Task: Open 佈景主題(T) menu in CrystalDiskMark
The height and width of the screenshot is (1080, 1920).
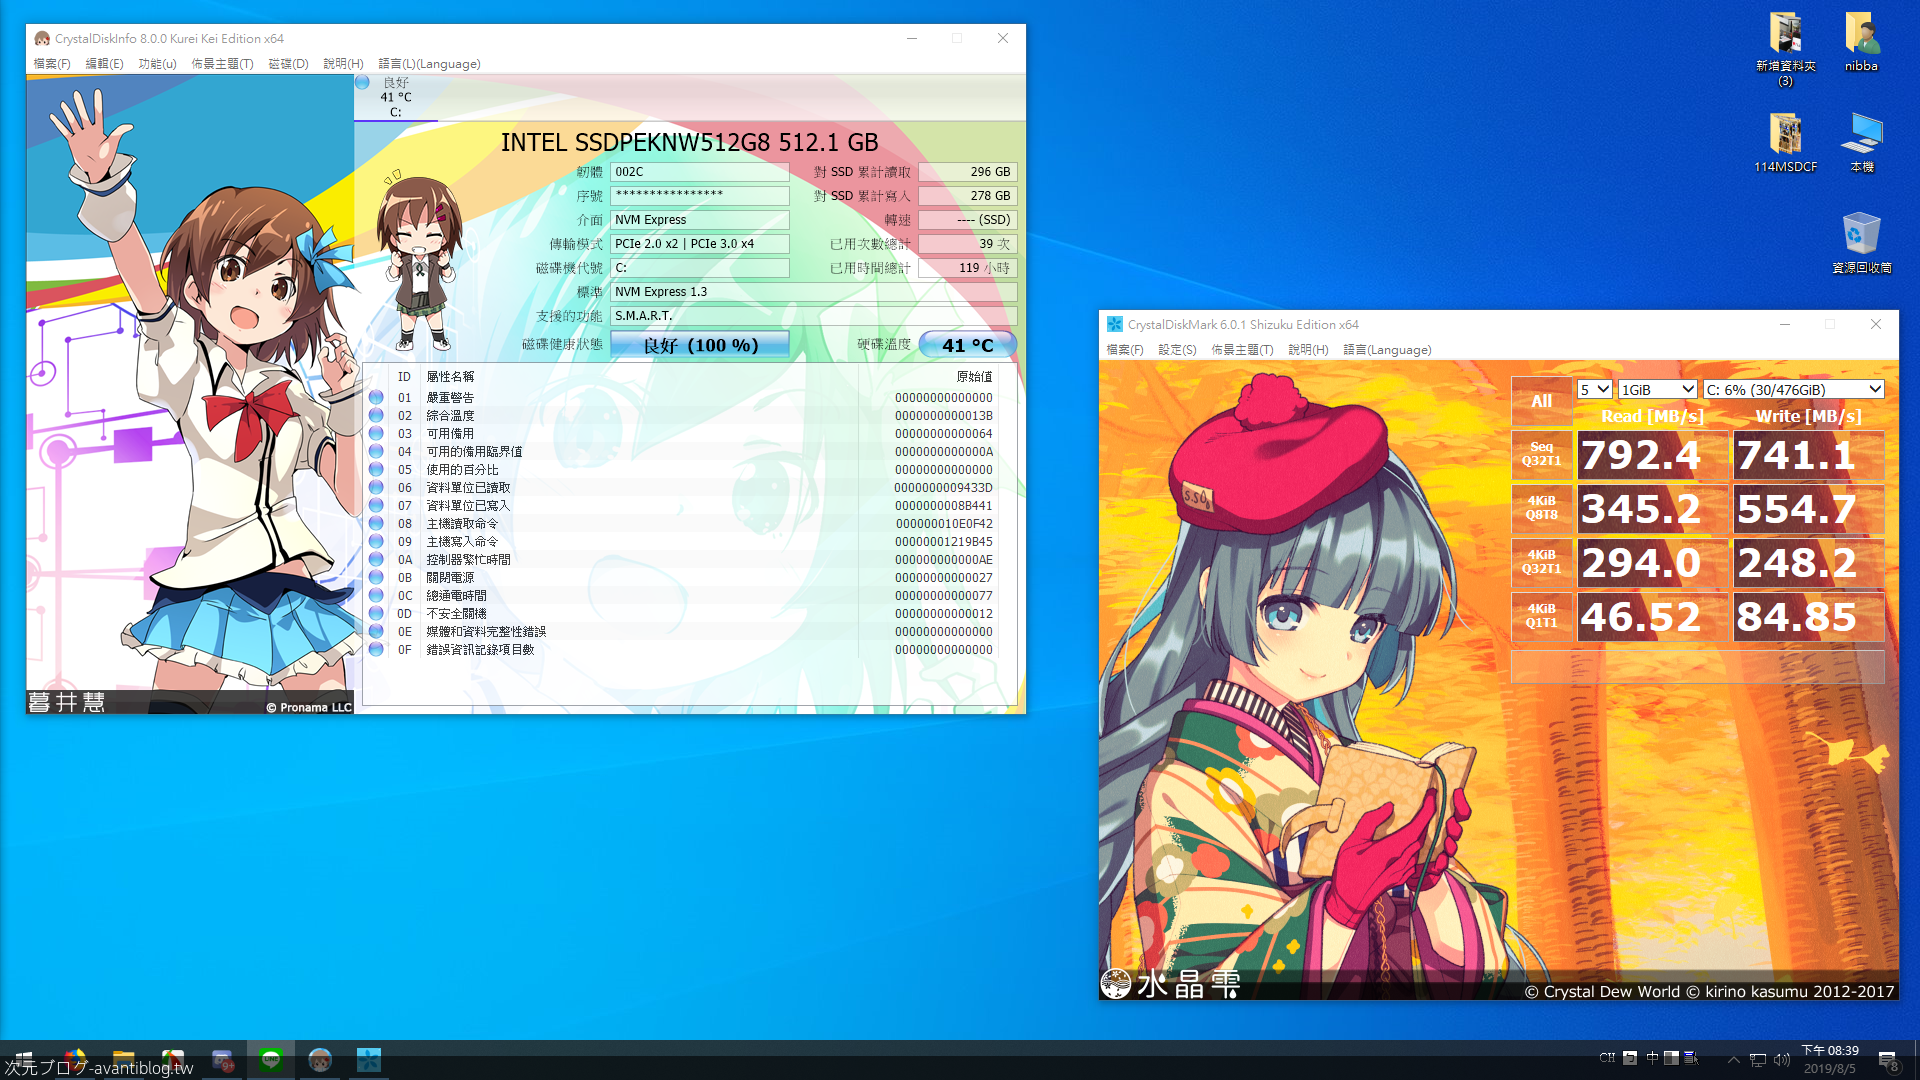Action: pos(1242,350)
